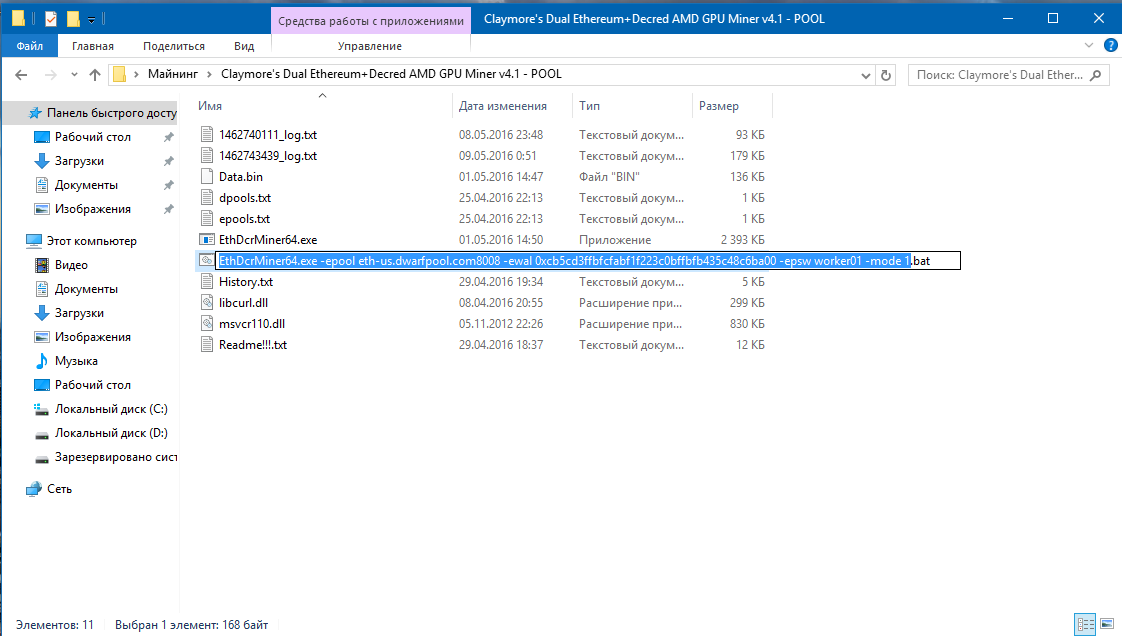Click the New folder icon in title bar
This screenshot has height=636, width=1122.
(x=73, y=19)
